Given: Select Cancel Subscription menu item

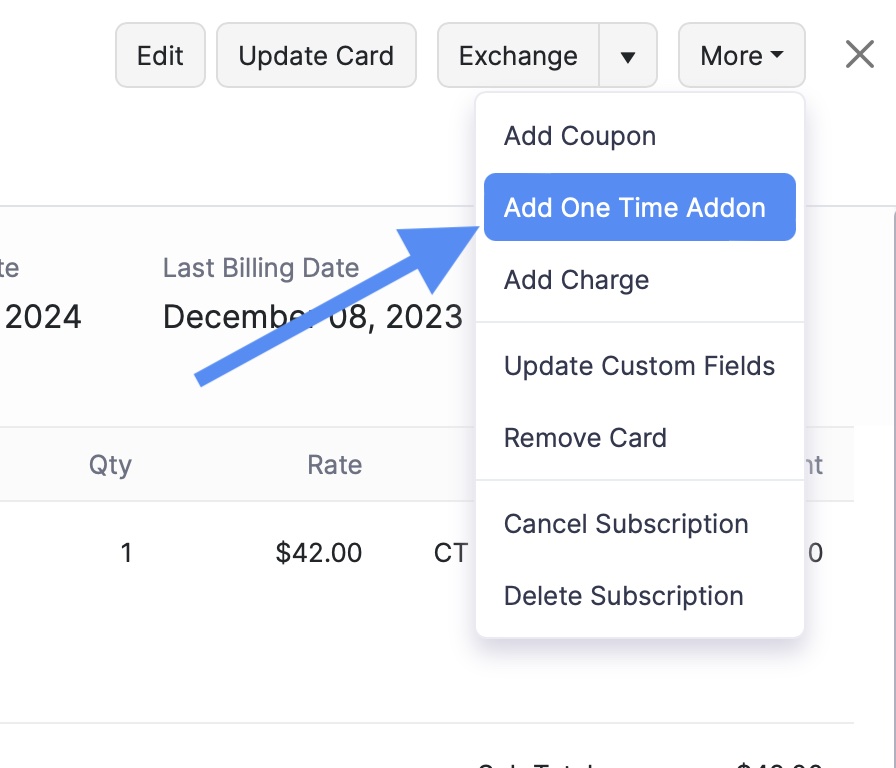Looking at the screenshot, I should pyautogui.click(x=626, y=524).
